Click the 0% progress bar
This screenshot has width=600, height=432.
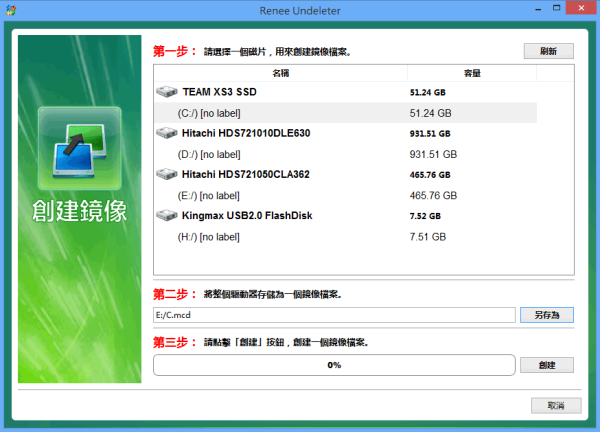tap(334, 365)
